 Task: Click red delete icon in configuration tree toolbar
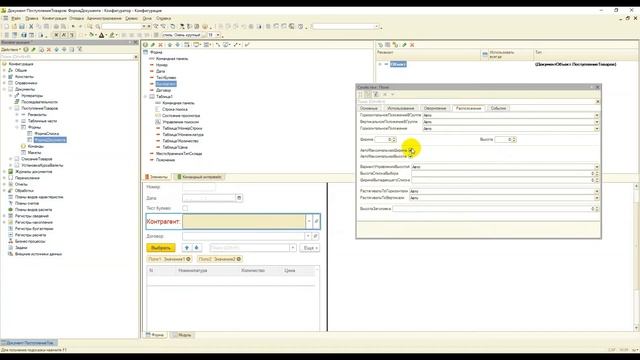click(49, 49)
